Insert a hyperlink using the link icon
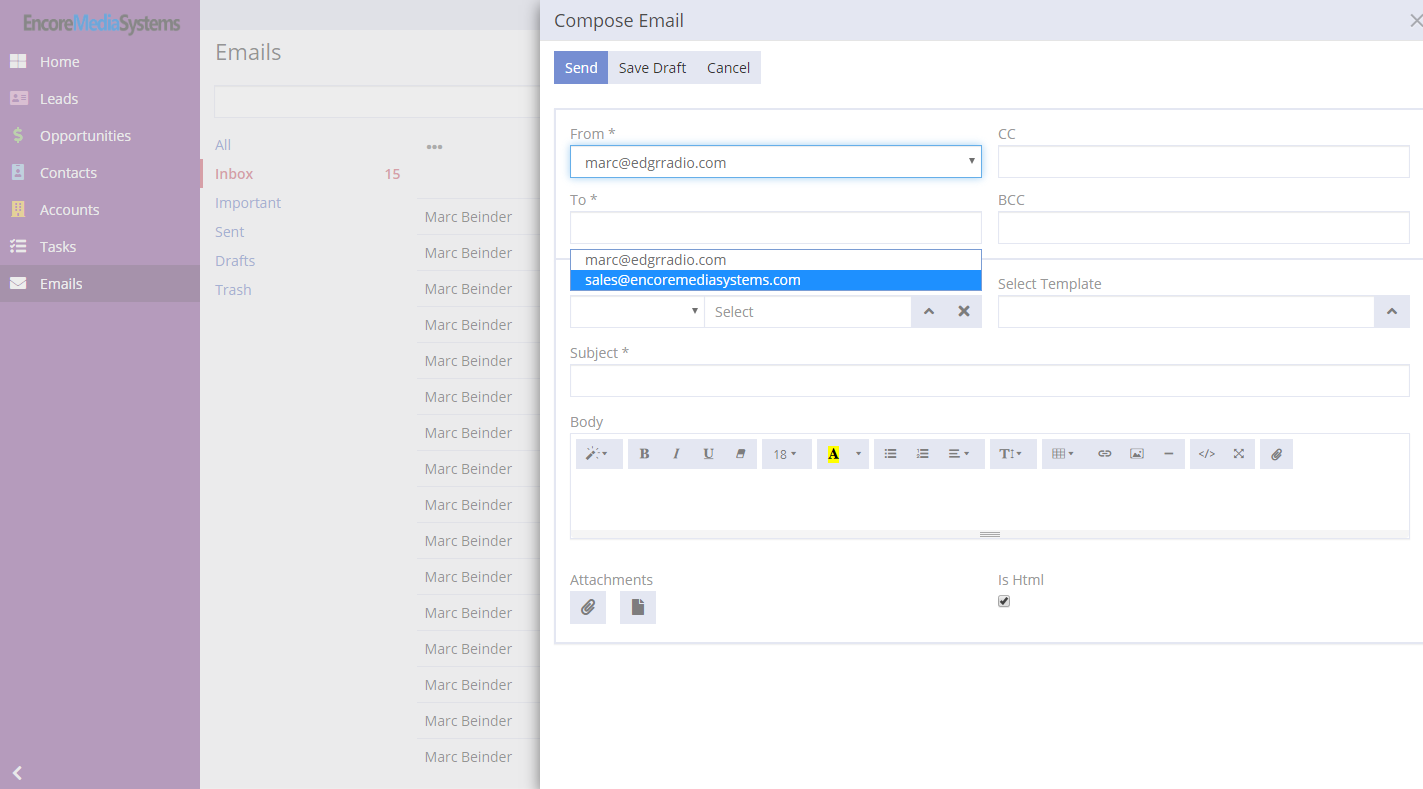Viewport: 1423px width, 789px height. (x=1105, y=454)
